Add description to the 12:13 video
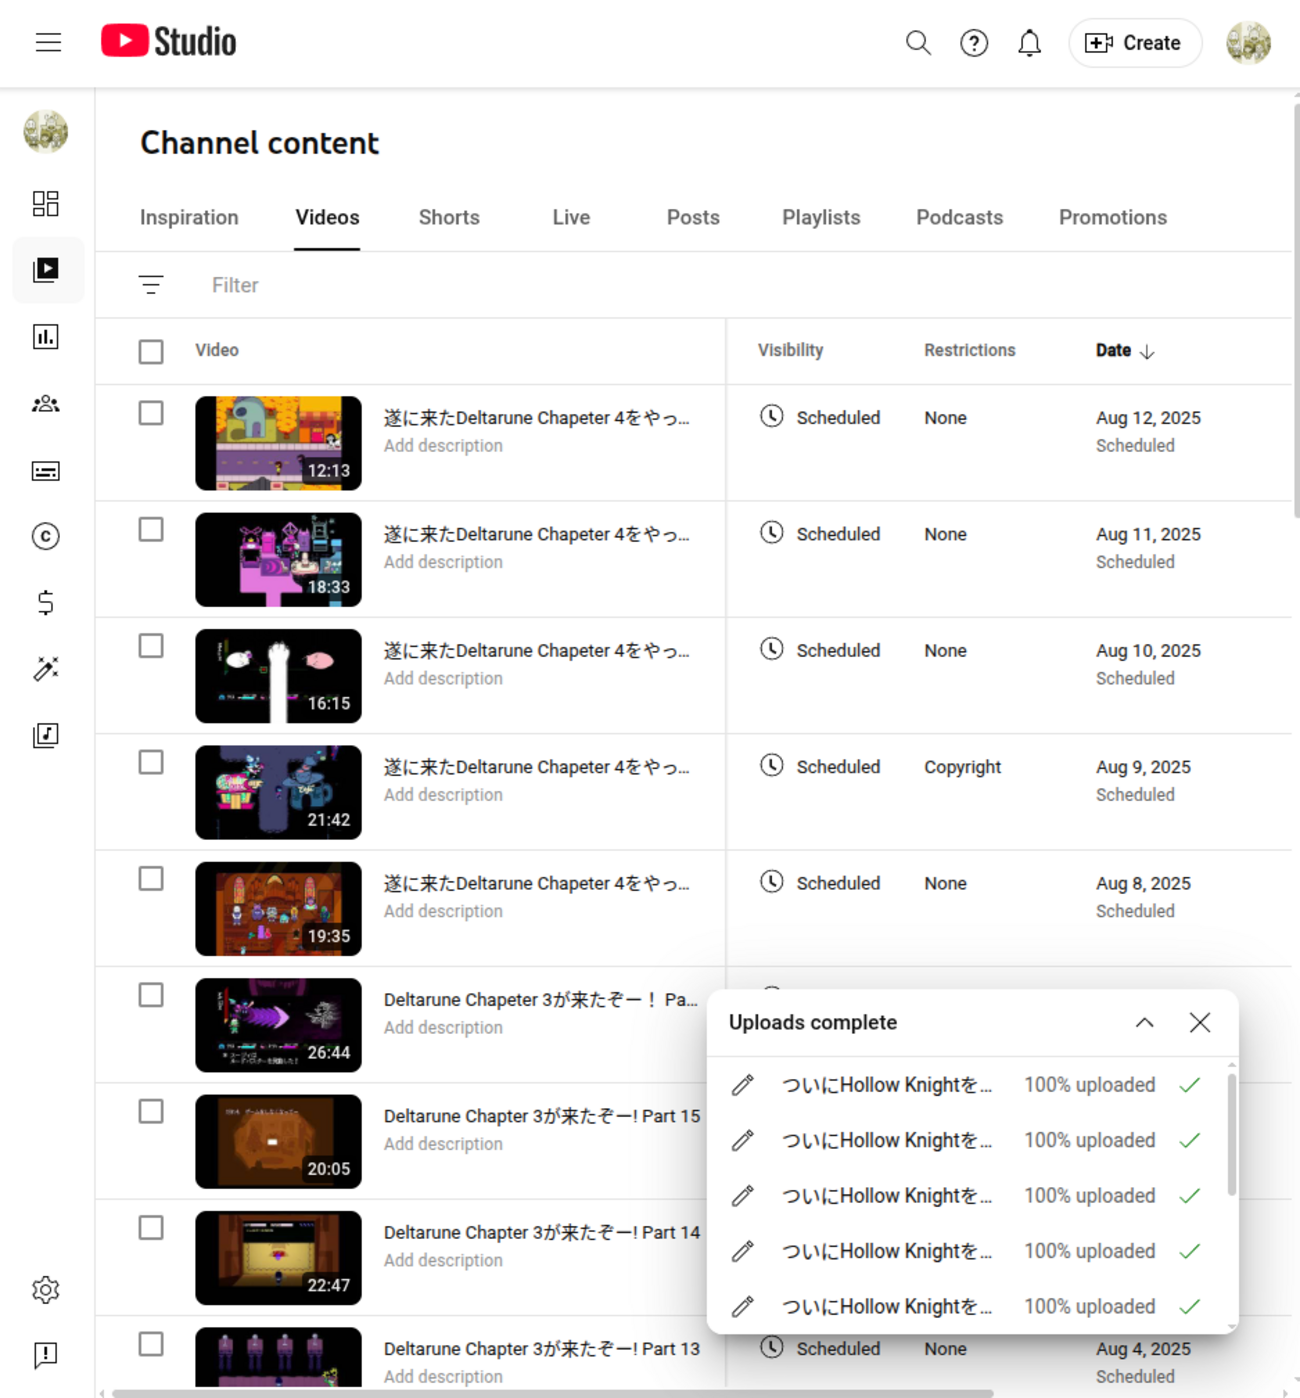The height and width of the screenshot is (1398, 1300). click(443, 446)
